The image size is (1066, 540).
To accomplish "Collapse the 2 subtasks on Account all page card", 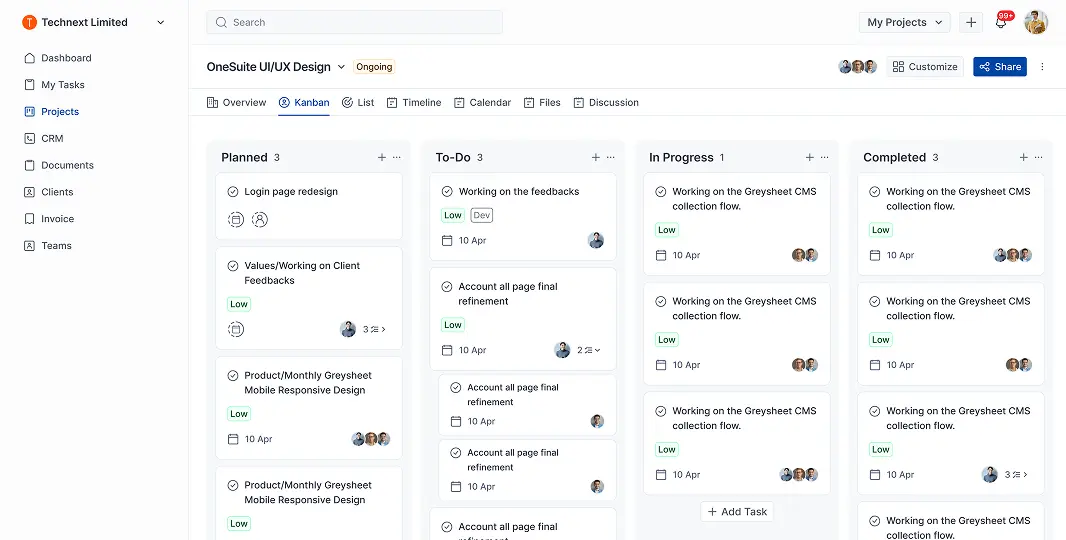I will [x=589, y=350].
